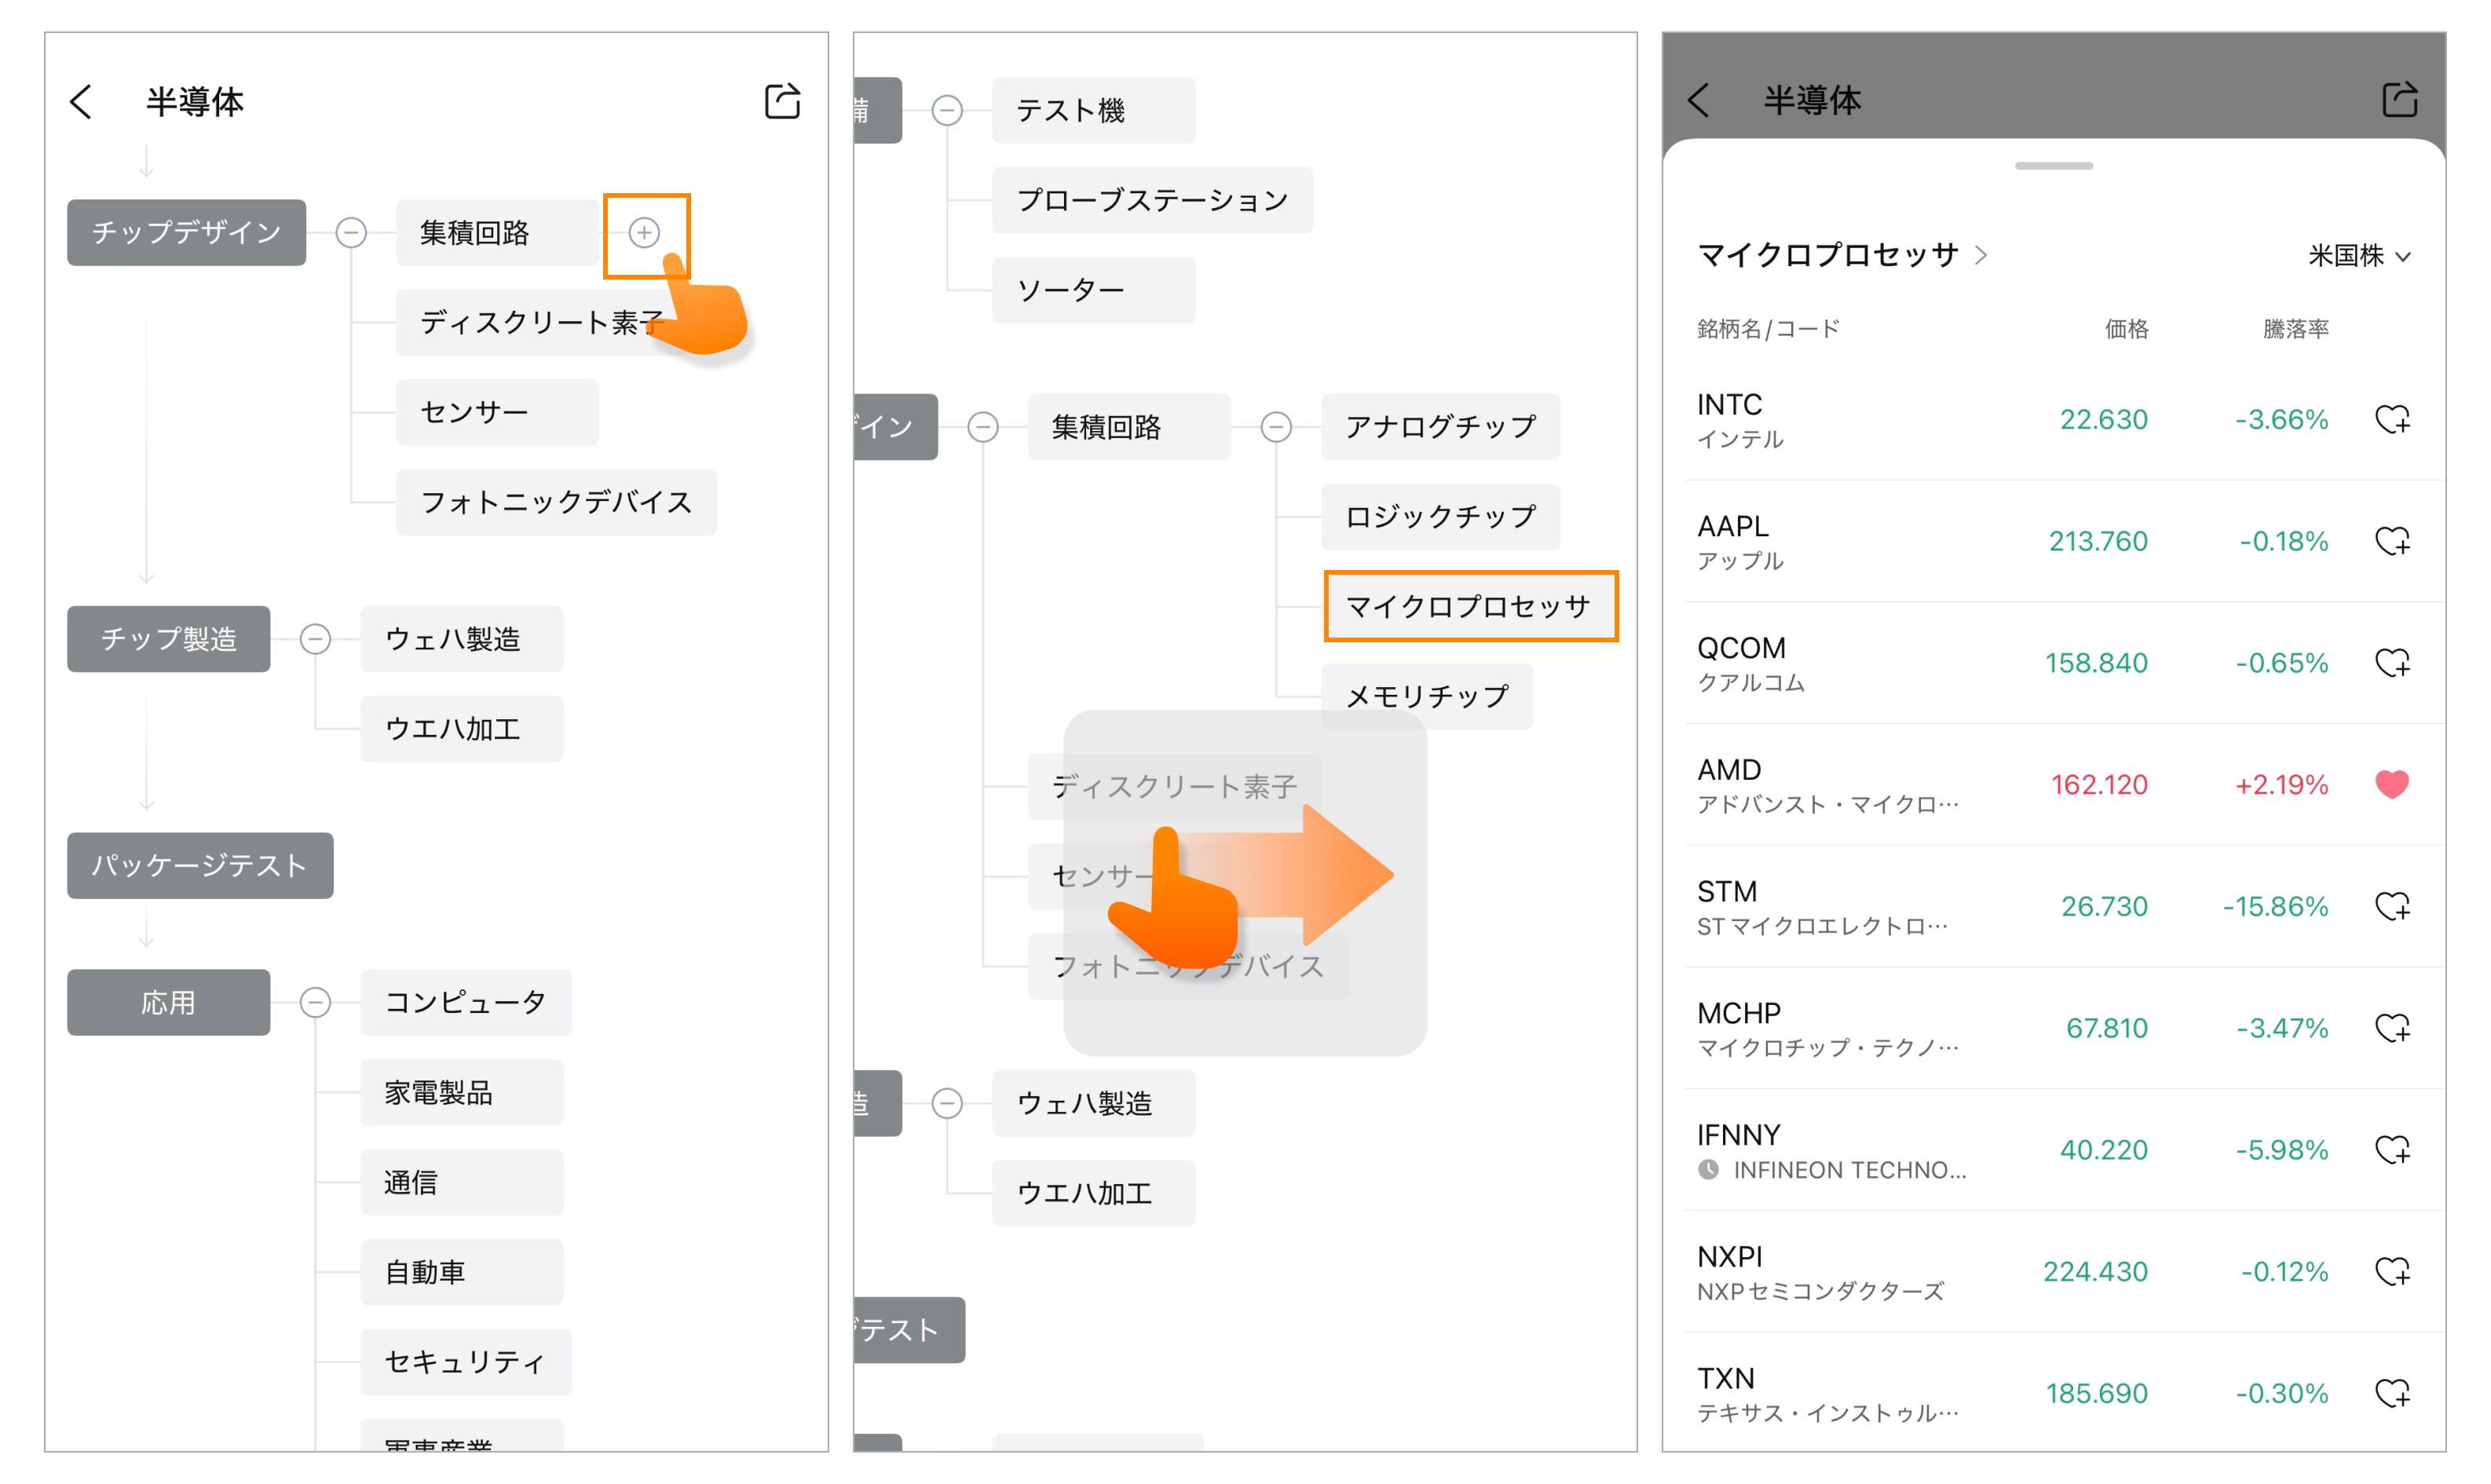The image size is (2491, 1484).
Task: Sort by 価格 column header
Action: [2126, 329]
